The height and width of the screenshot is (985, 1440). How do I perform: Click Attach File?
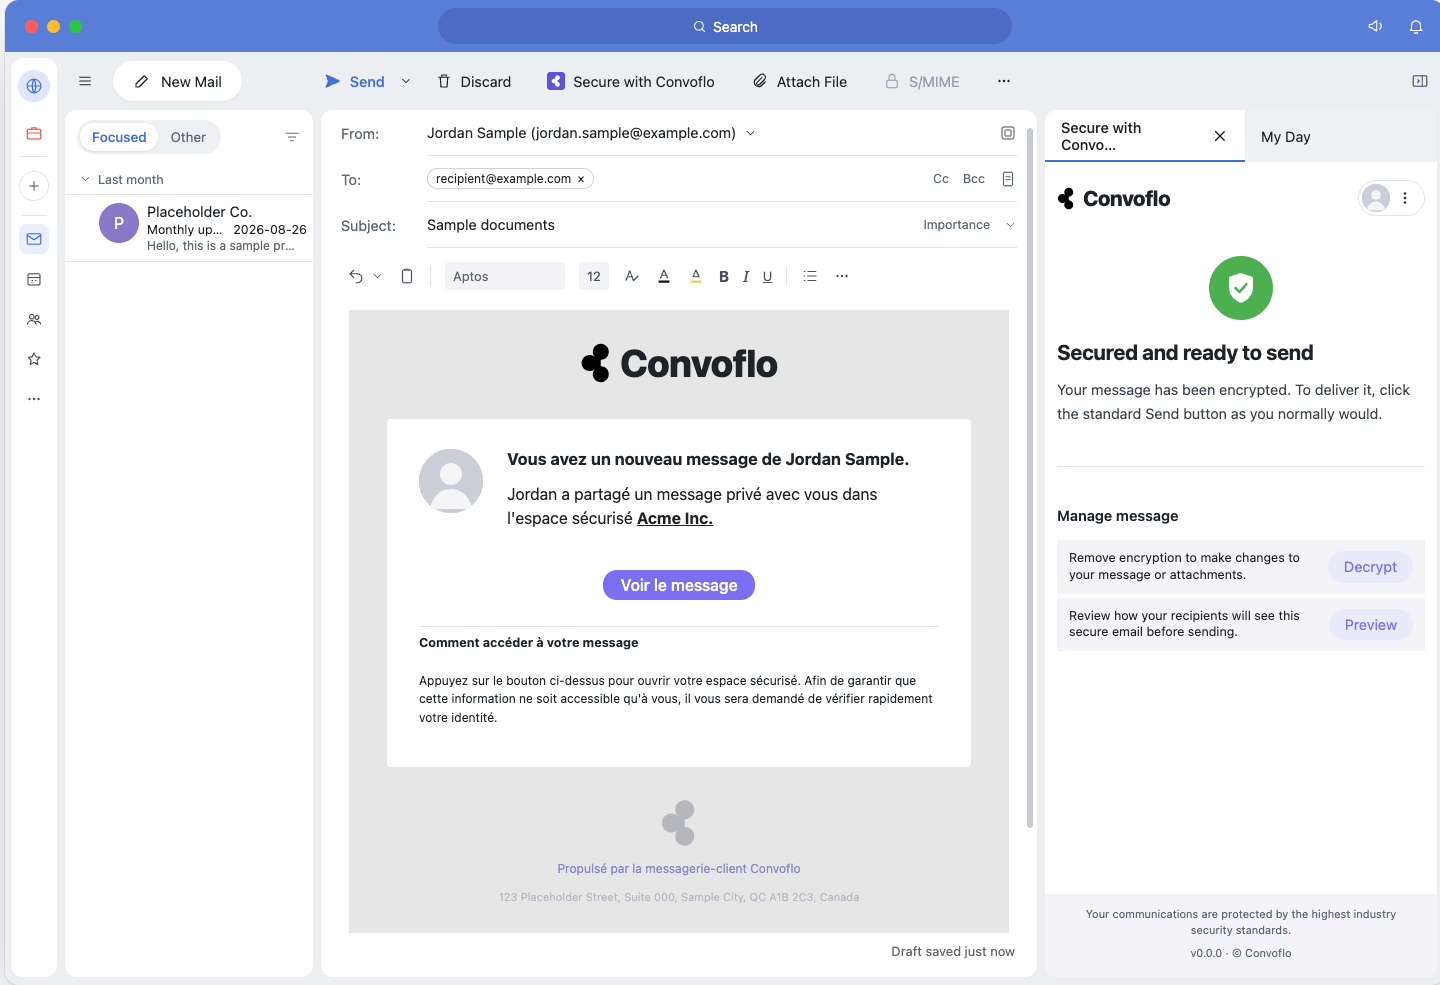tap(800, 81)
